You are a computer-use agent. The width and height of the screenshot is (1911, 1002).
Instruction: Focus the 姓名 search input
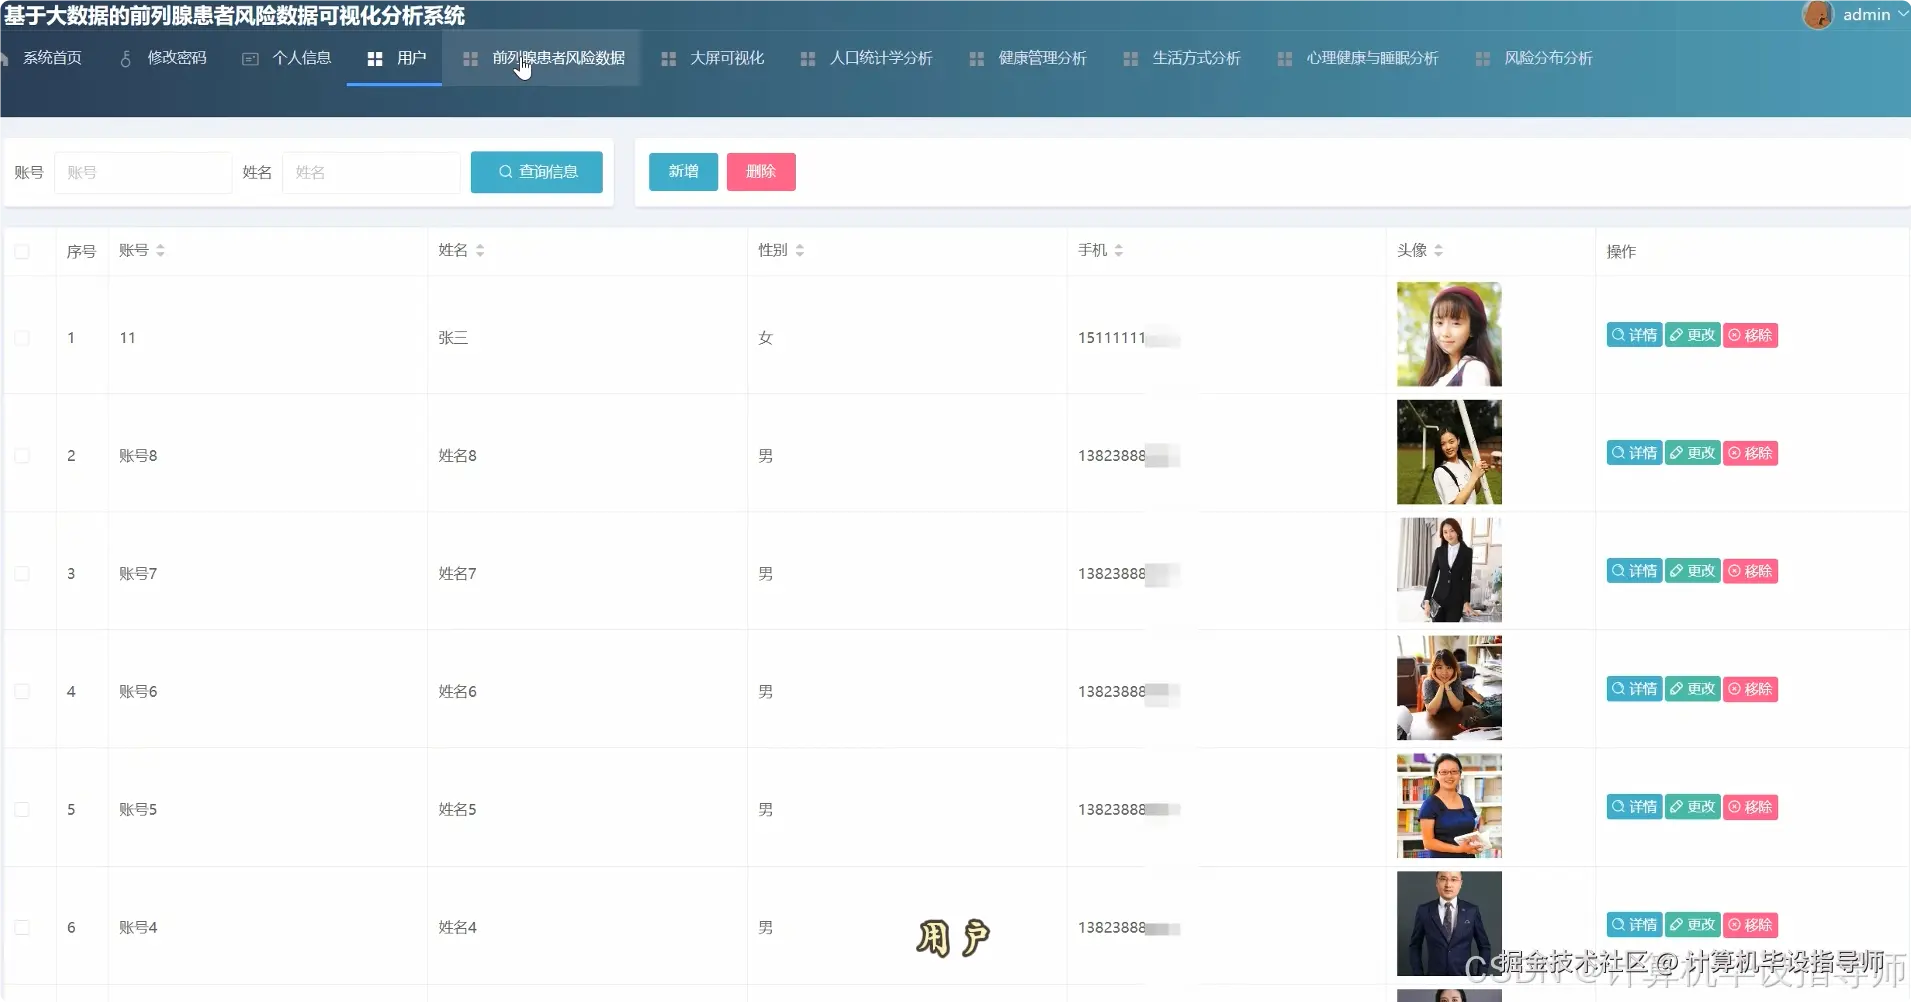371,172
